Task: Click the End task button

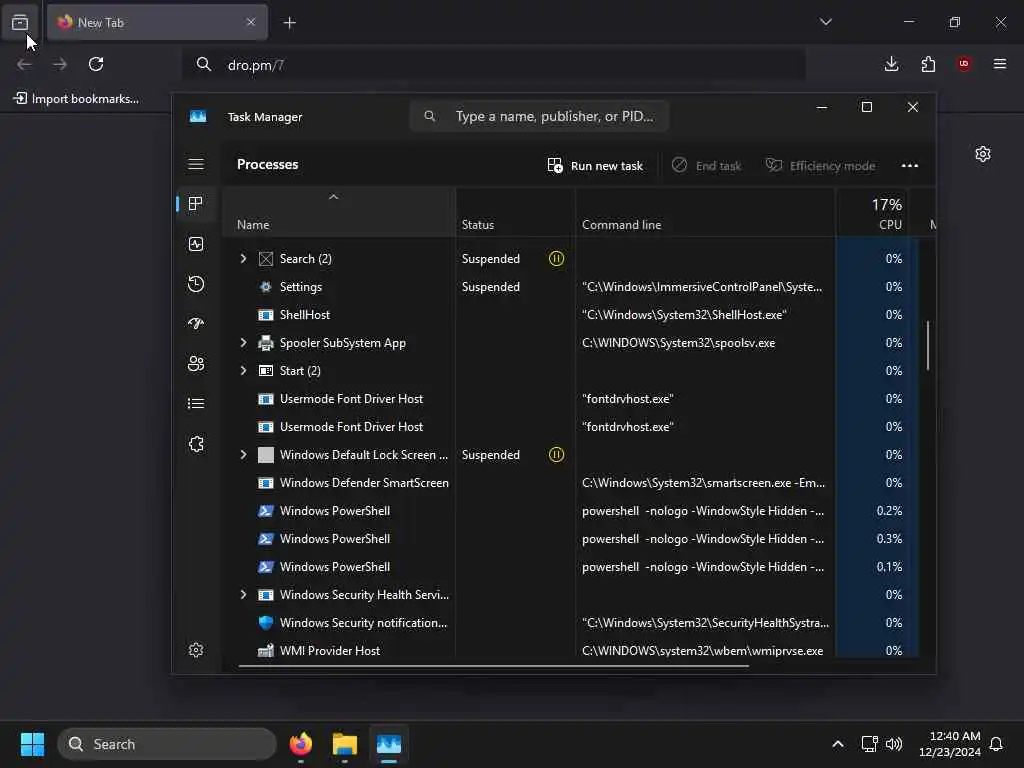Action: [x=707, y=166]
